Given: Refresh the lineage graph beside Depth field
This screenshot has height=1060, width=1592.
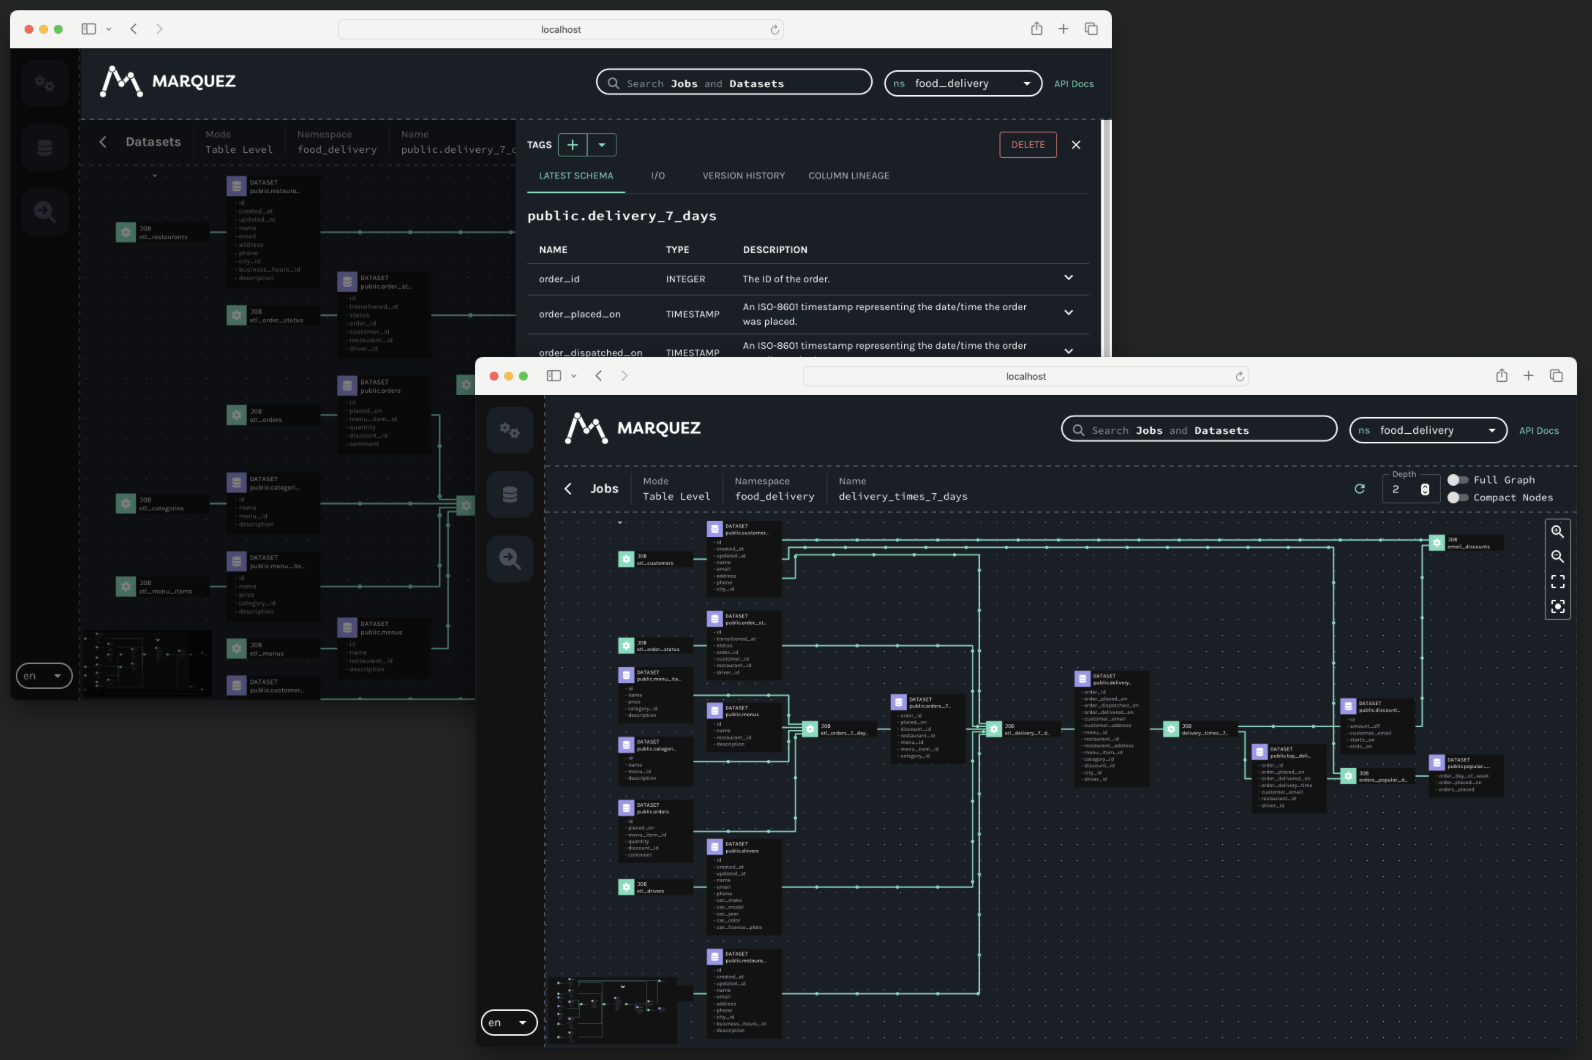Looking at the screenshot, I should 1359,489.
